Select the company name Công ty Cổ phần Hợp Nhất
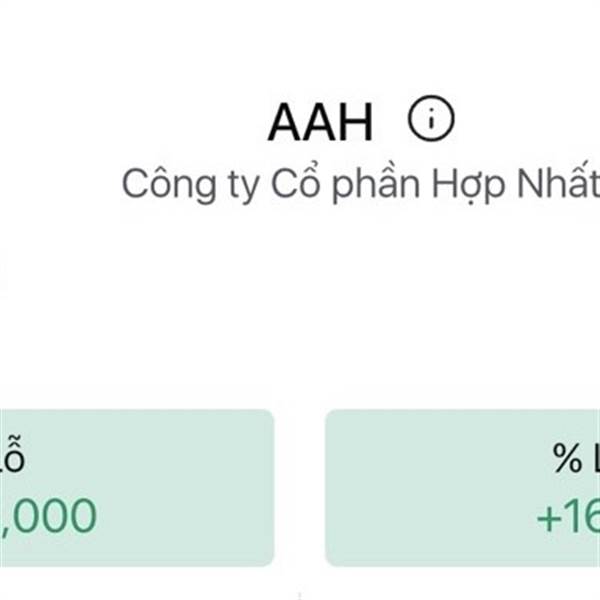This screenshot has height=600, width=600. (360, 185)
